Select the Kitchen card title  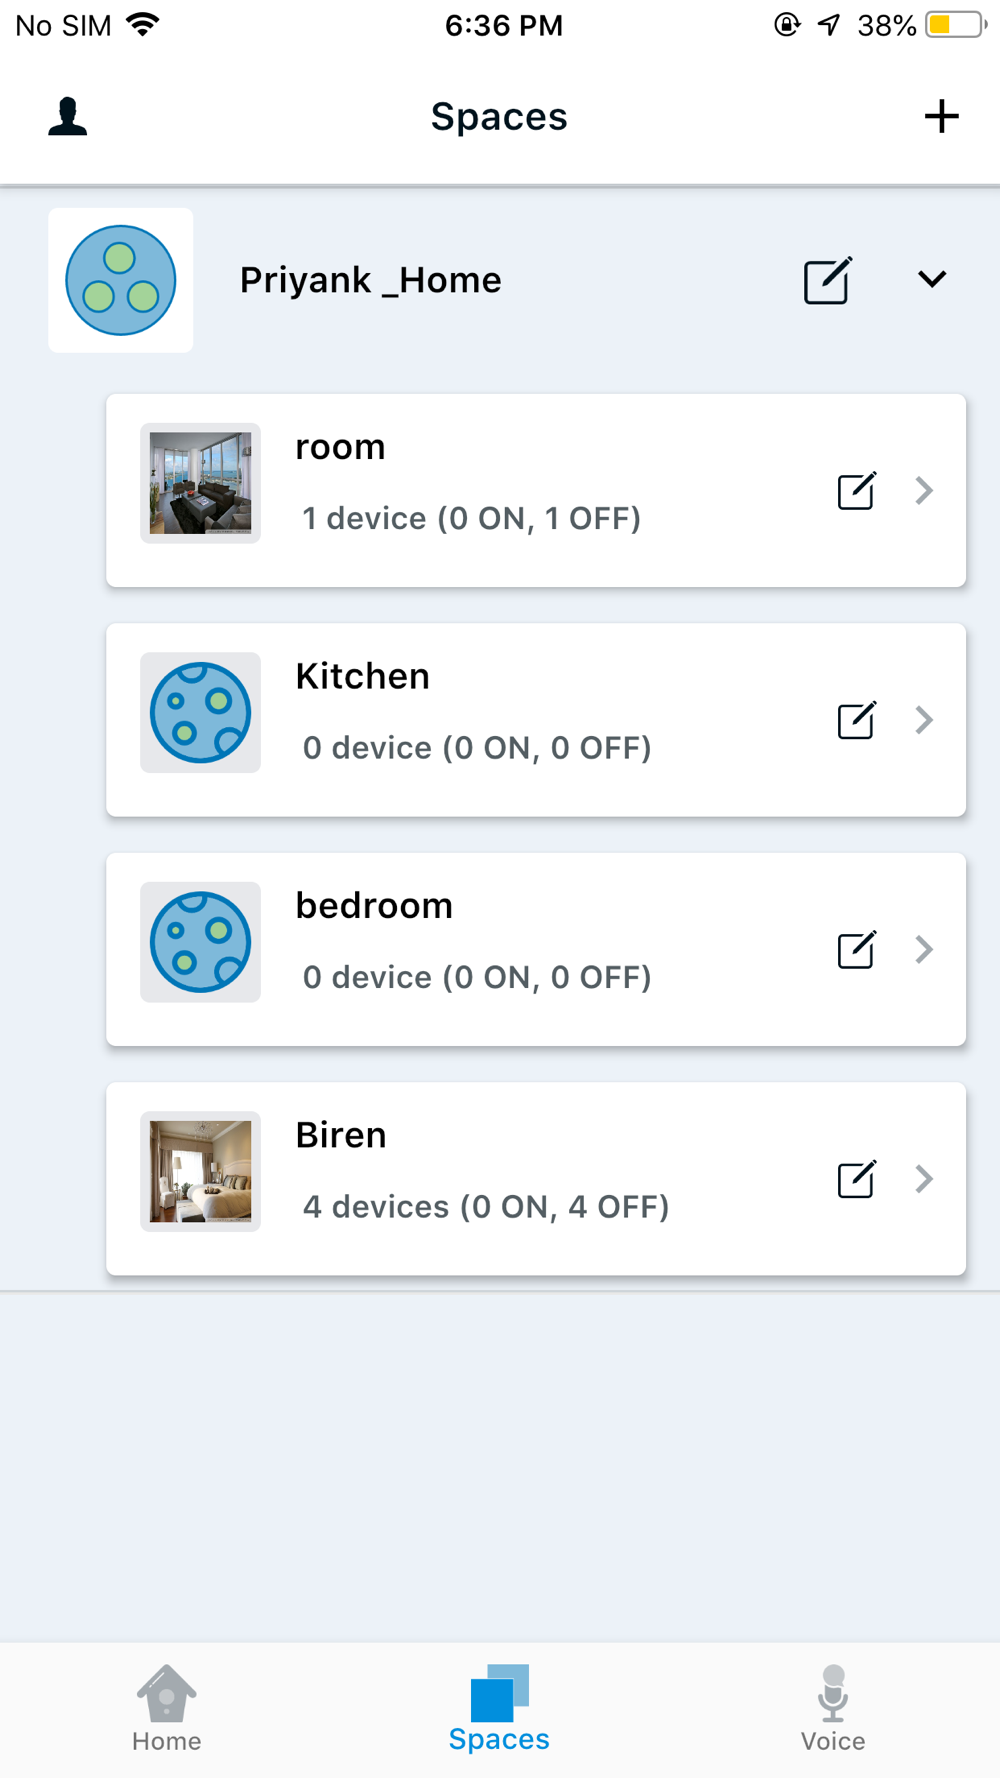click(363, 677)
